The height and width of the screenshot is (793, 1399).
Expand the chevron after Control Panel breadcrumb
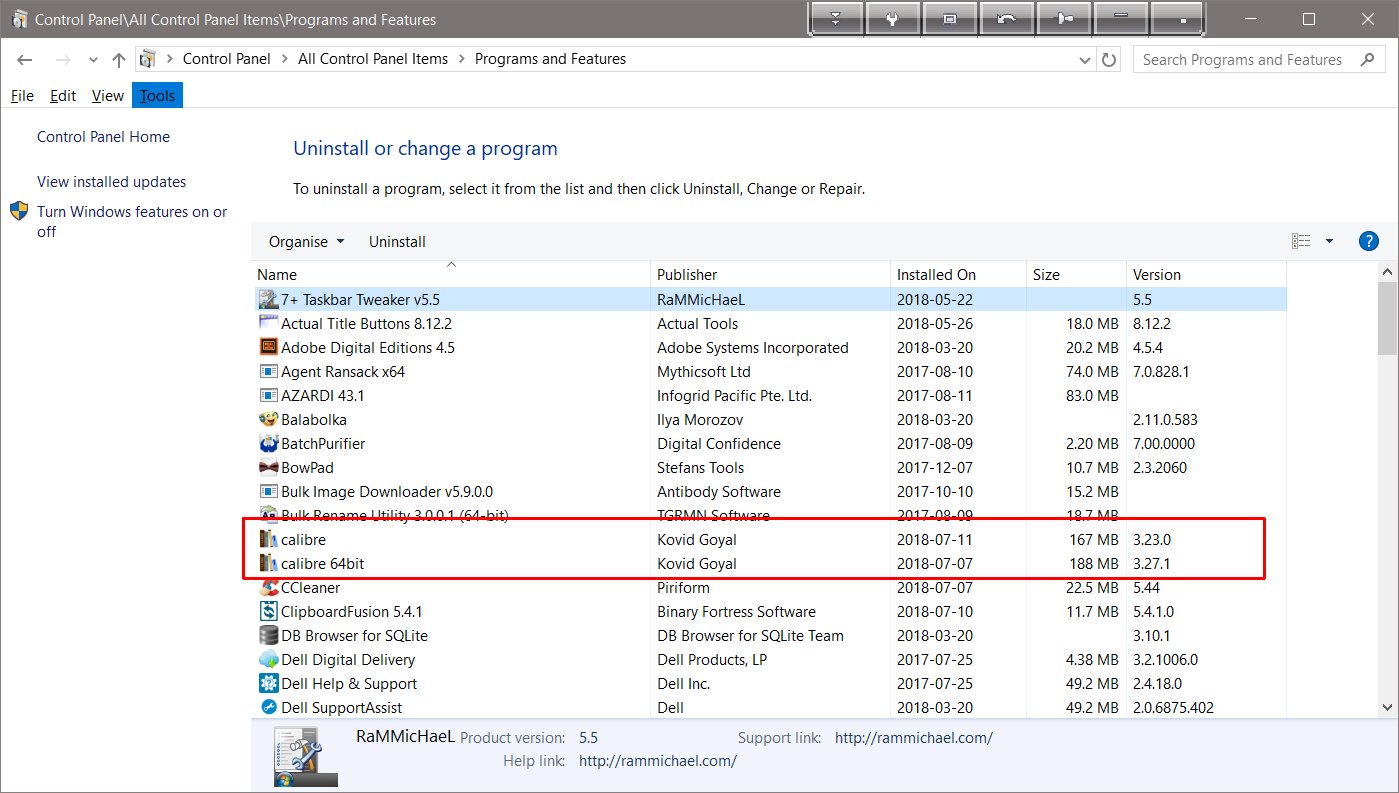pos(284,59)
